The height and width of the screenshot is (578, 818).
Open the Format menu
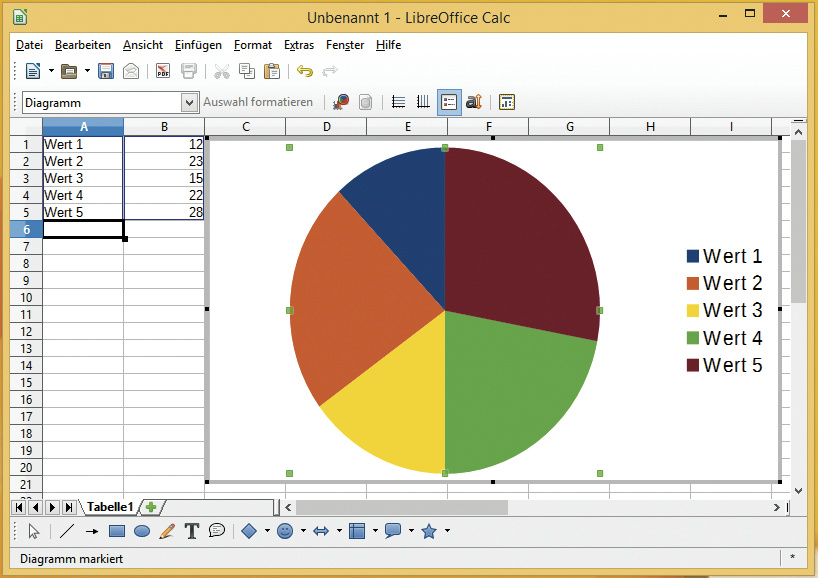pos(253,45)
